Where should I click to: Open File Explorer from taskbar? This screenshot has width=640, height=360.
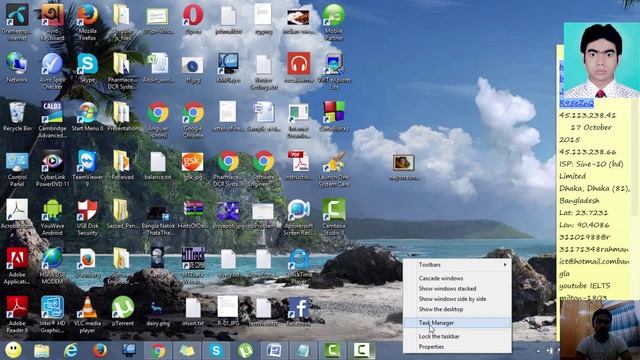tap(42, 350)
